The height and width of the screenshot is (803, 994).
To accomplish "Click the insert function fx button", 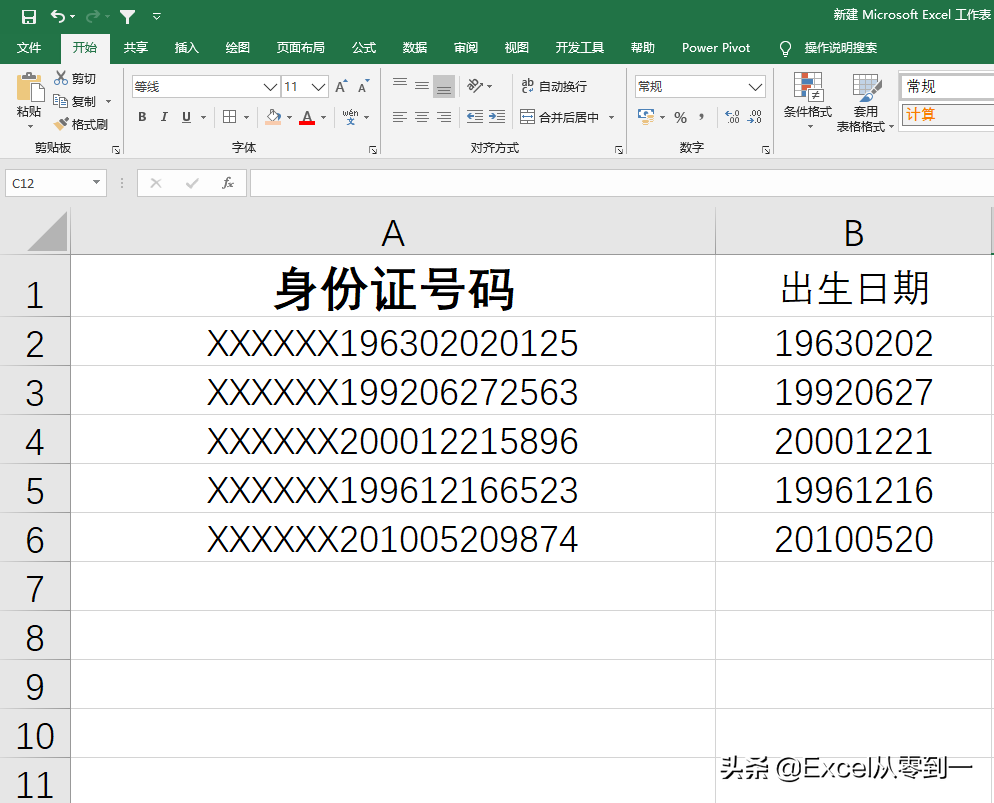I will coord(228,183).
